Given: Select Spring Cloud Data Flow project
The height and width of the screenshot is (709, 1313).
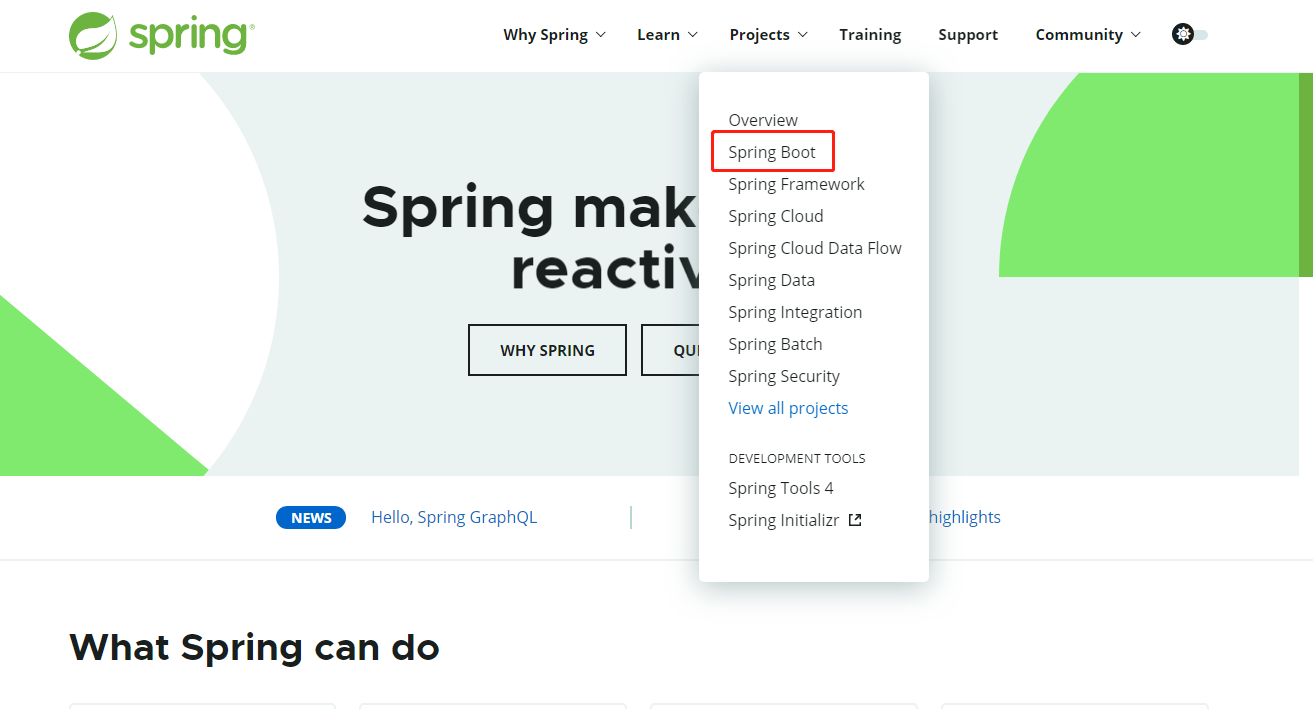Looking at the screenshot, I should coord(814,247).
